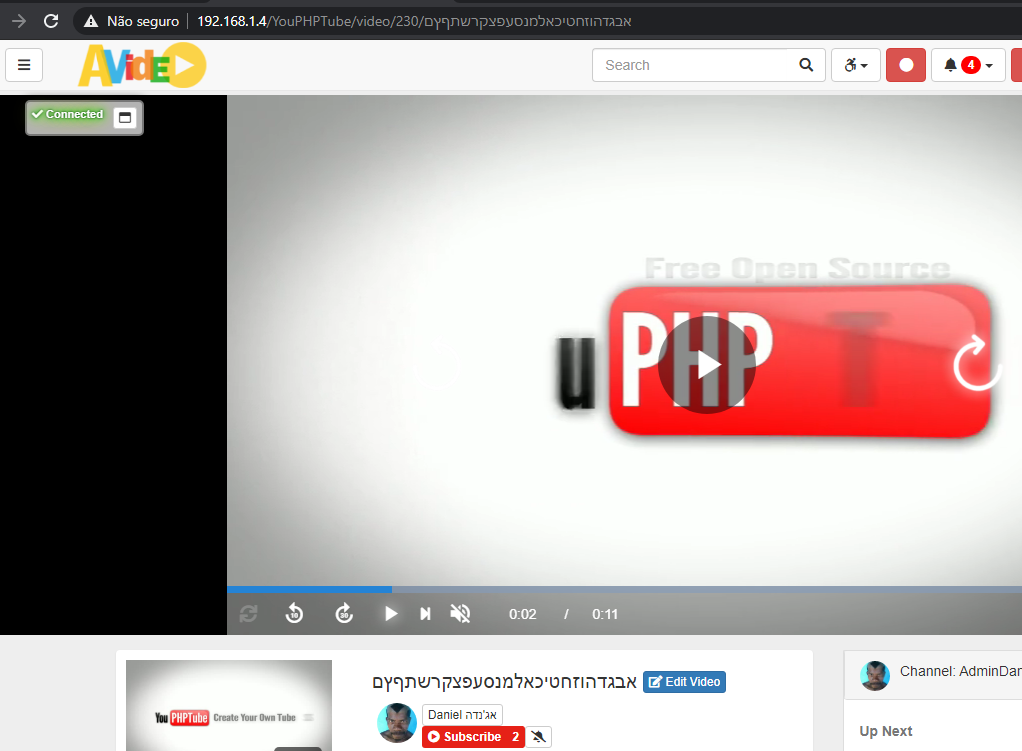Image resolution: width=1022 pixels, height=751 pixels.
Task: Click the AVideo logo
Action: 142,65
